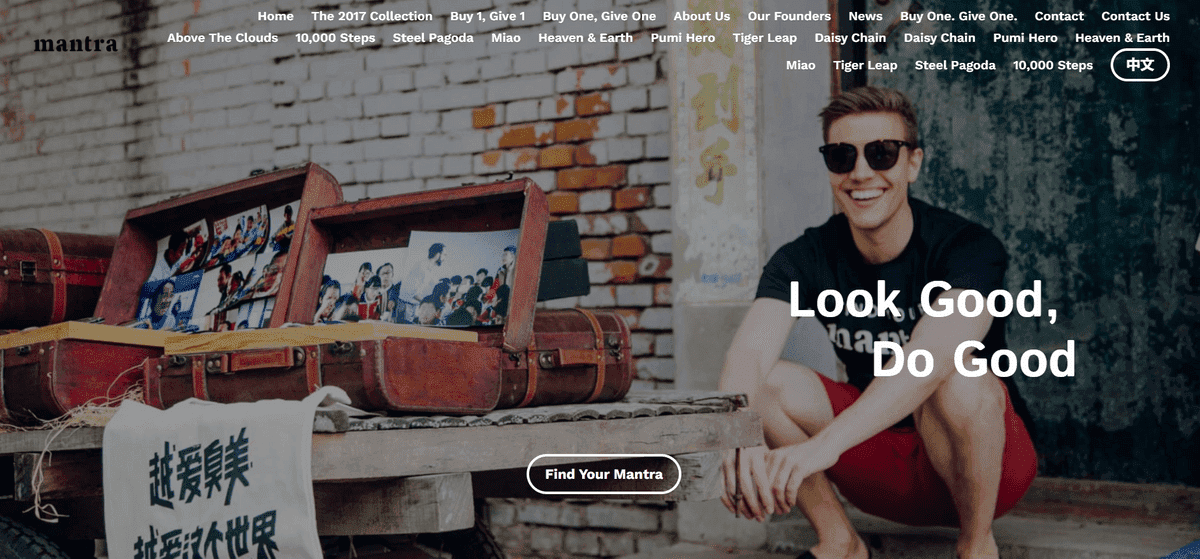Open the Buy 1, Give 1 link

[488, 16]
